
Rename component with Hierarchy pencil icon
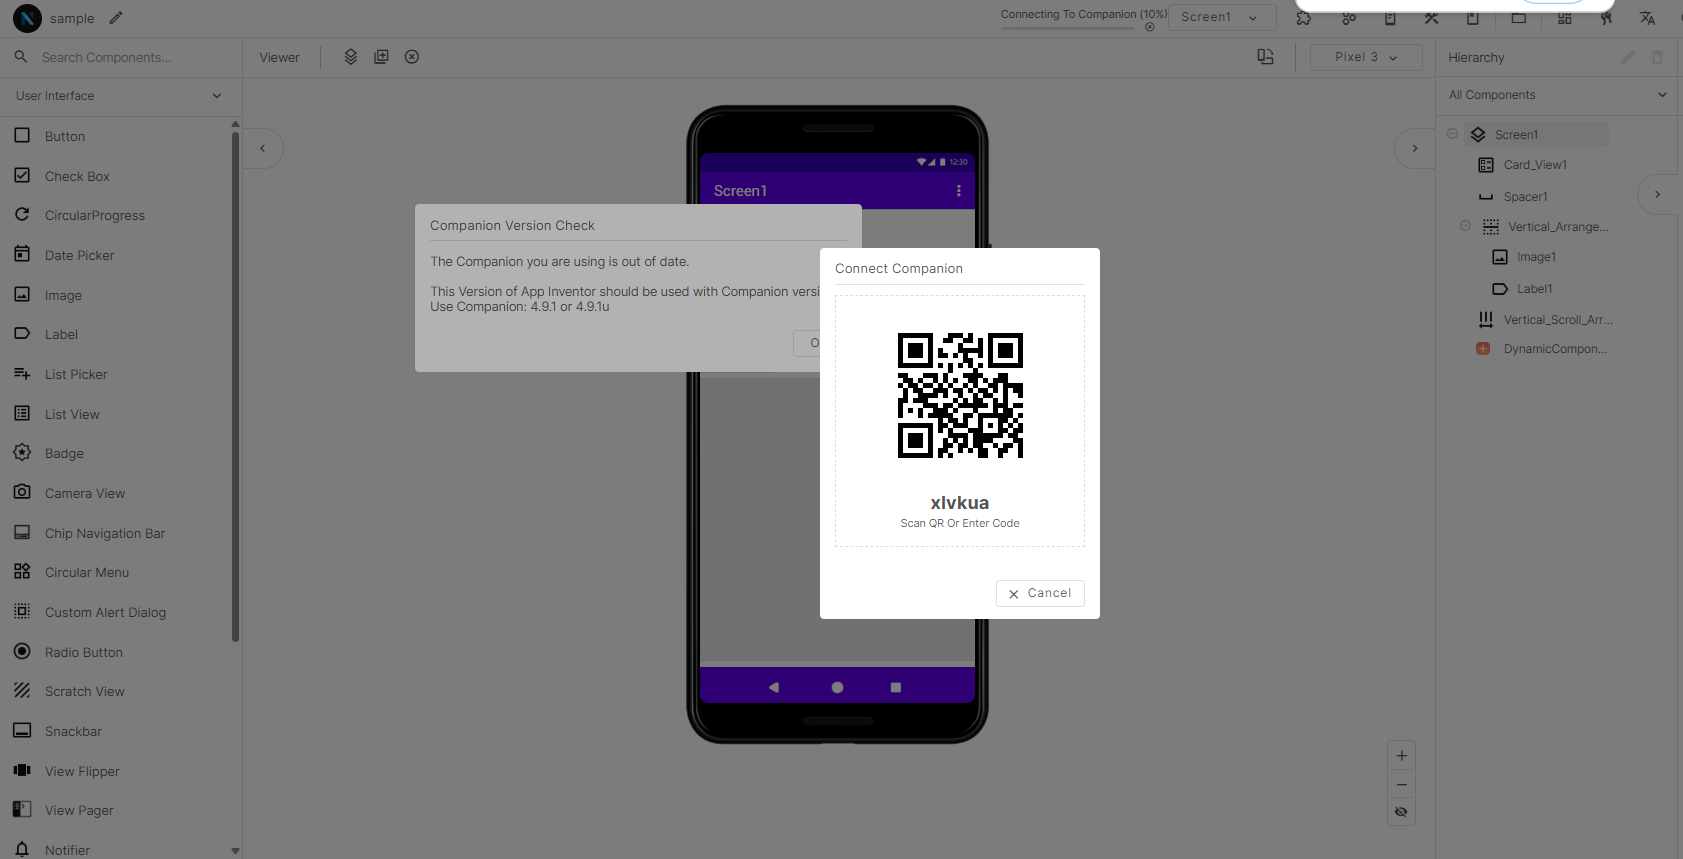click(1628, 57)
